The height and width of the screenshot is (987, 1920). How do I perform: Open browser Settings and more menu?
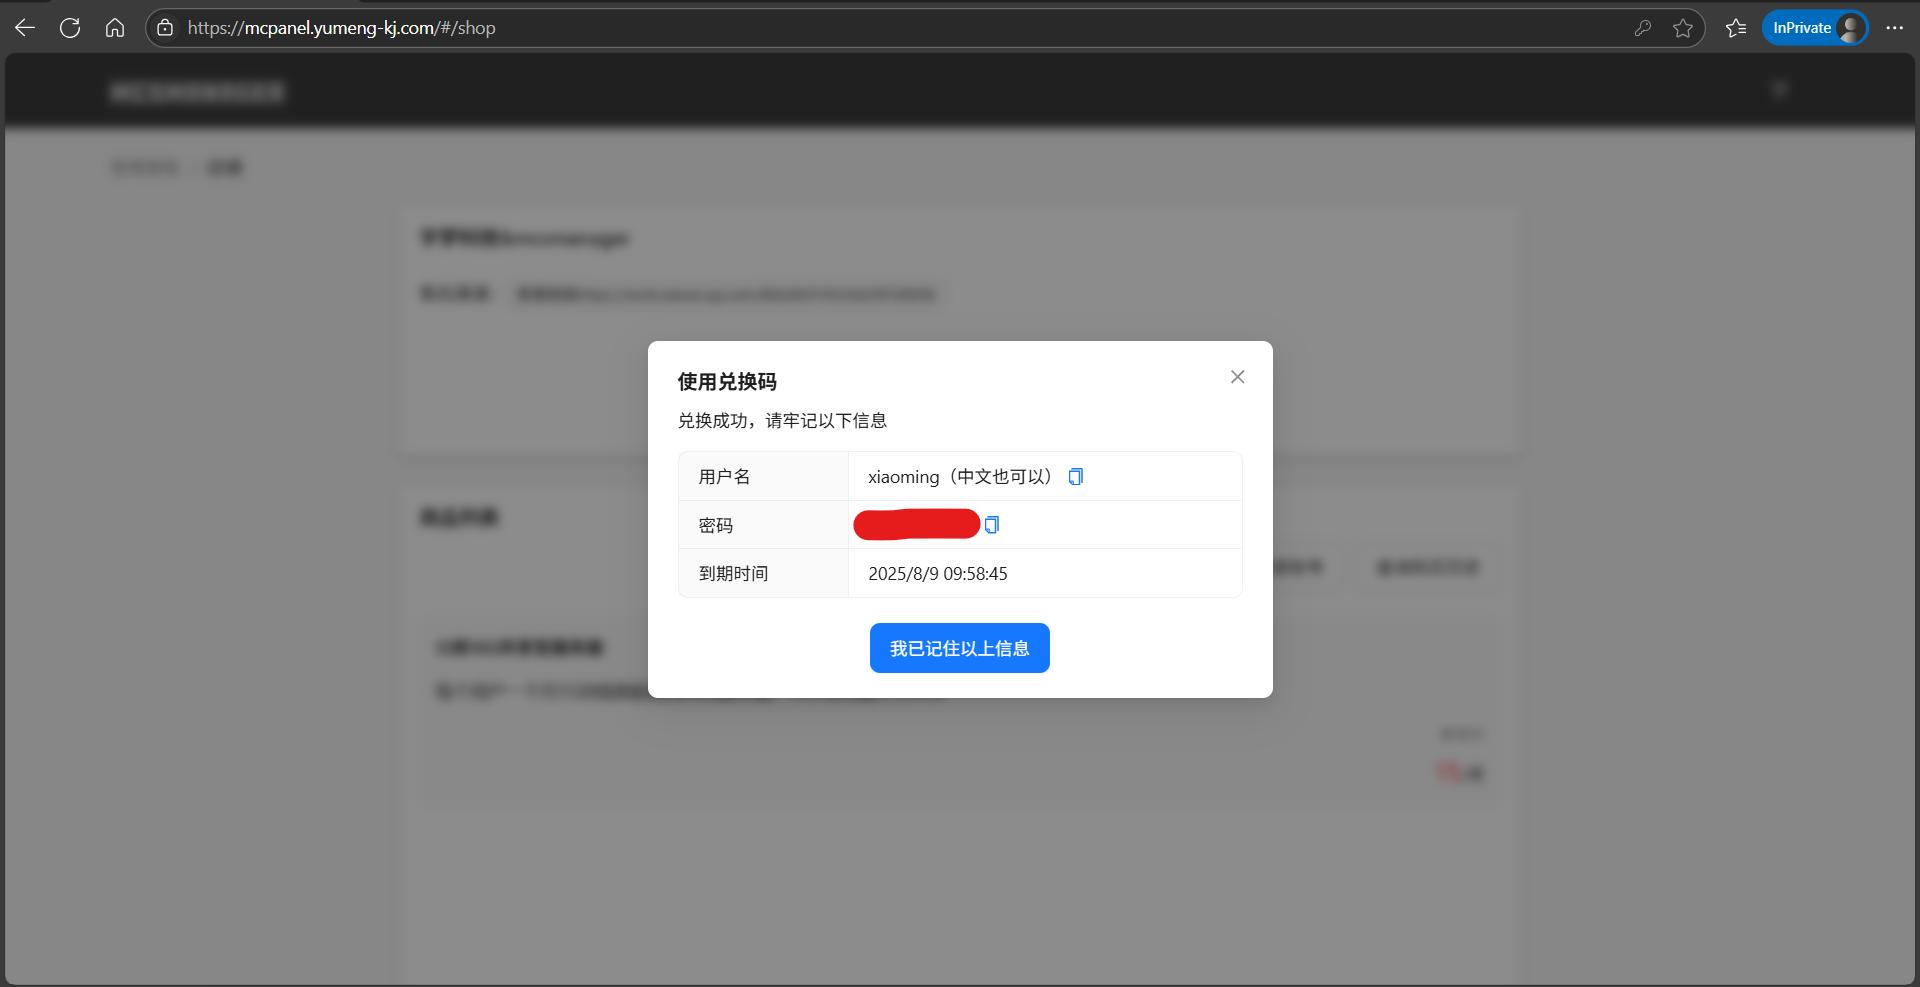(x=1894, y=28)
